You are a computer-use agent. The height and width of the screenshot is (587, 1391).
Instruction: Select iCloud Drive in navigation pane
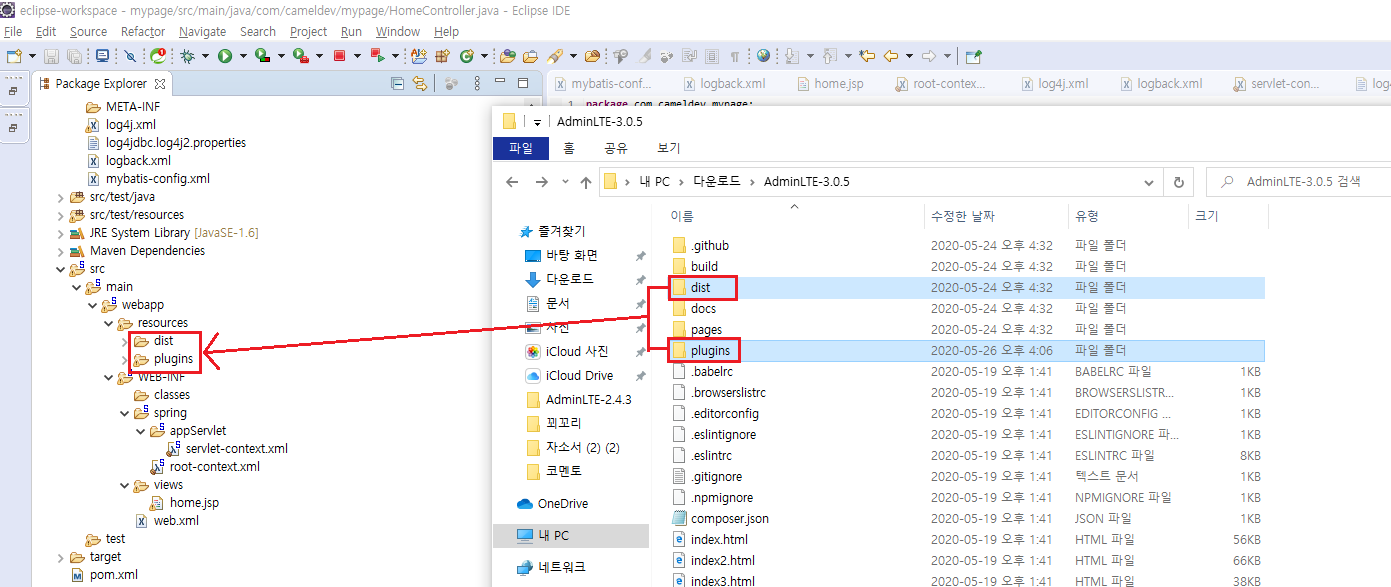point(579,376)
